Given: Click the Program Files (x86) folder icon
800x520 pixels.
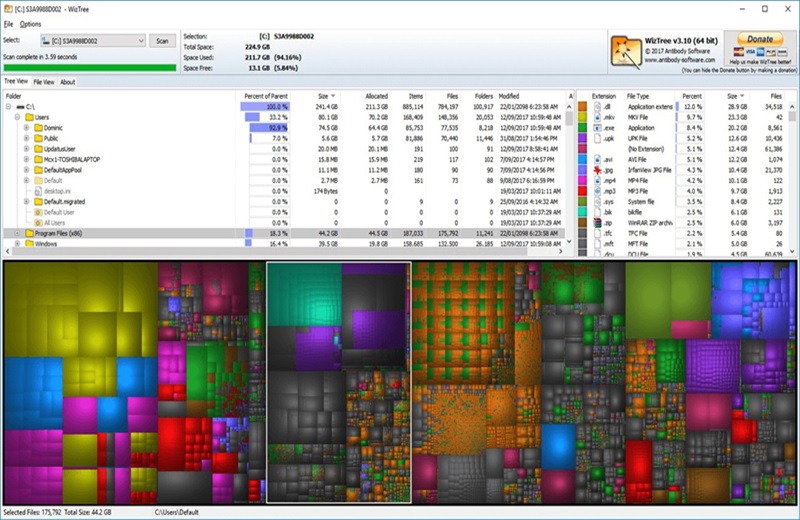Looking at the screenshot, I should [x=30, y=233].
